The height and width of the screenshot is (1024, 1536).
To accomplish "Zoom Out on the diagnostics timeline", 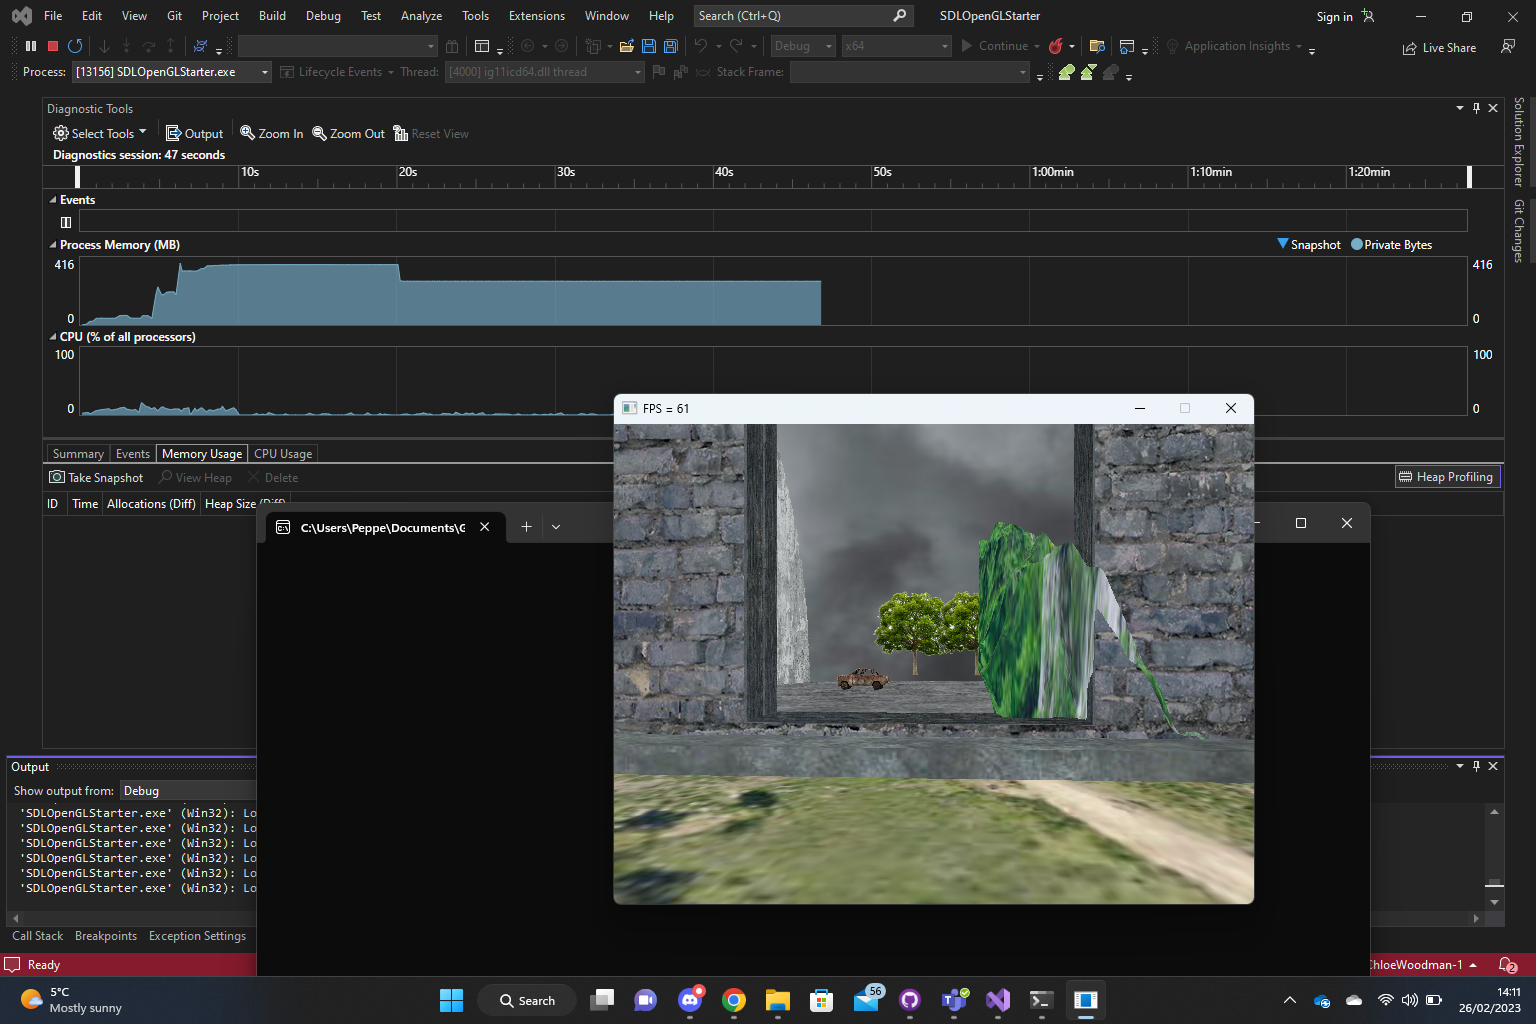I will tap(348, 133).
